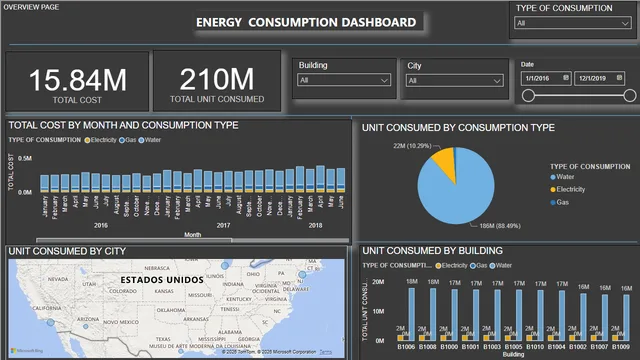Open the Type of Consumption dropdown
The width and height of the screenshot is (640, 360).
point(573,23)
